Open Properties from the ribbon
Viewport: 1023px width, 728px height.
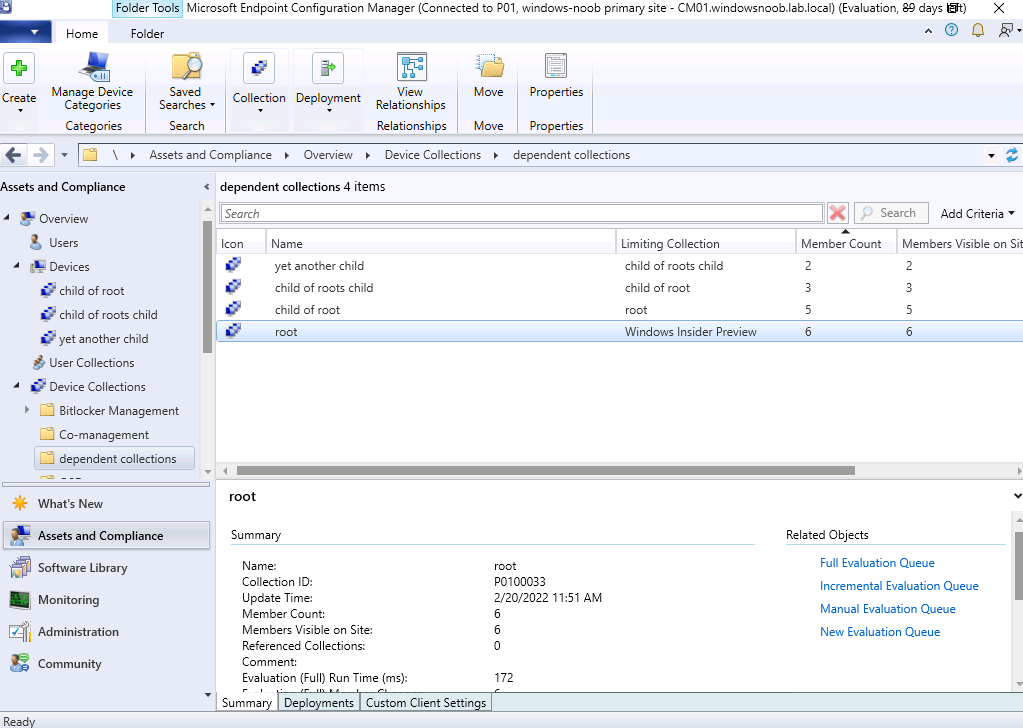556,76
